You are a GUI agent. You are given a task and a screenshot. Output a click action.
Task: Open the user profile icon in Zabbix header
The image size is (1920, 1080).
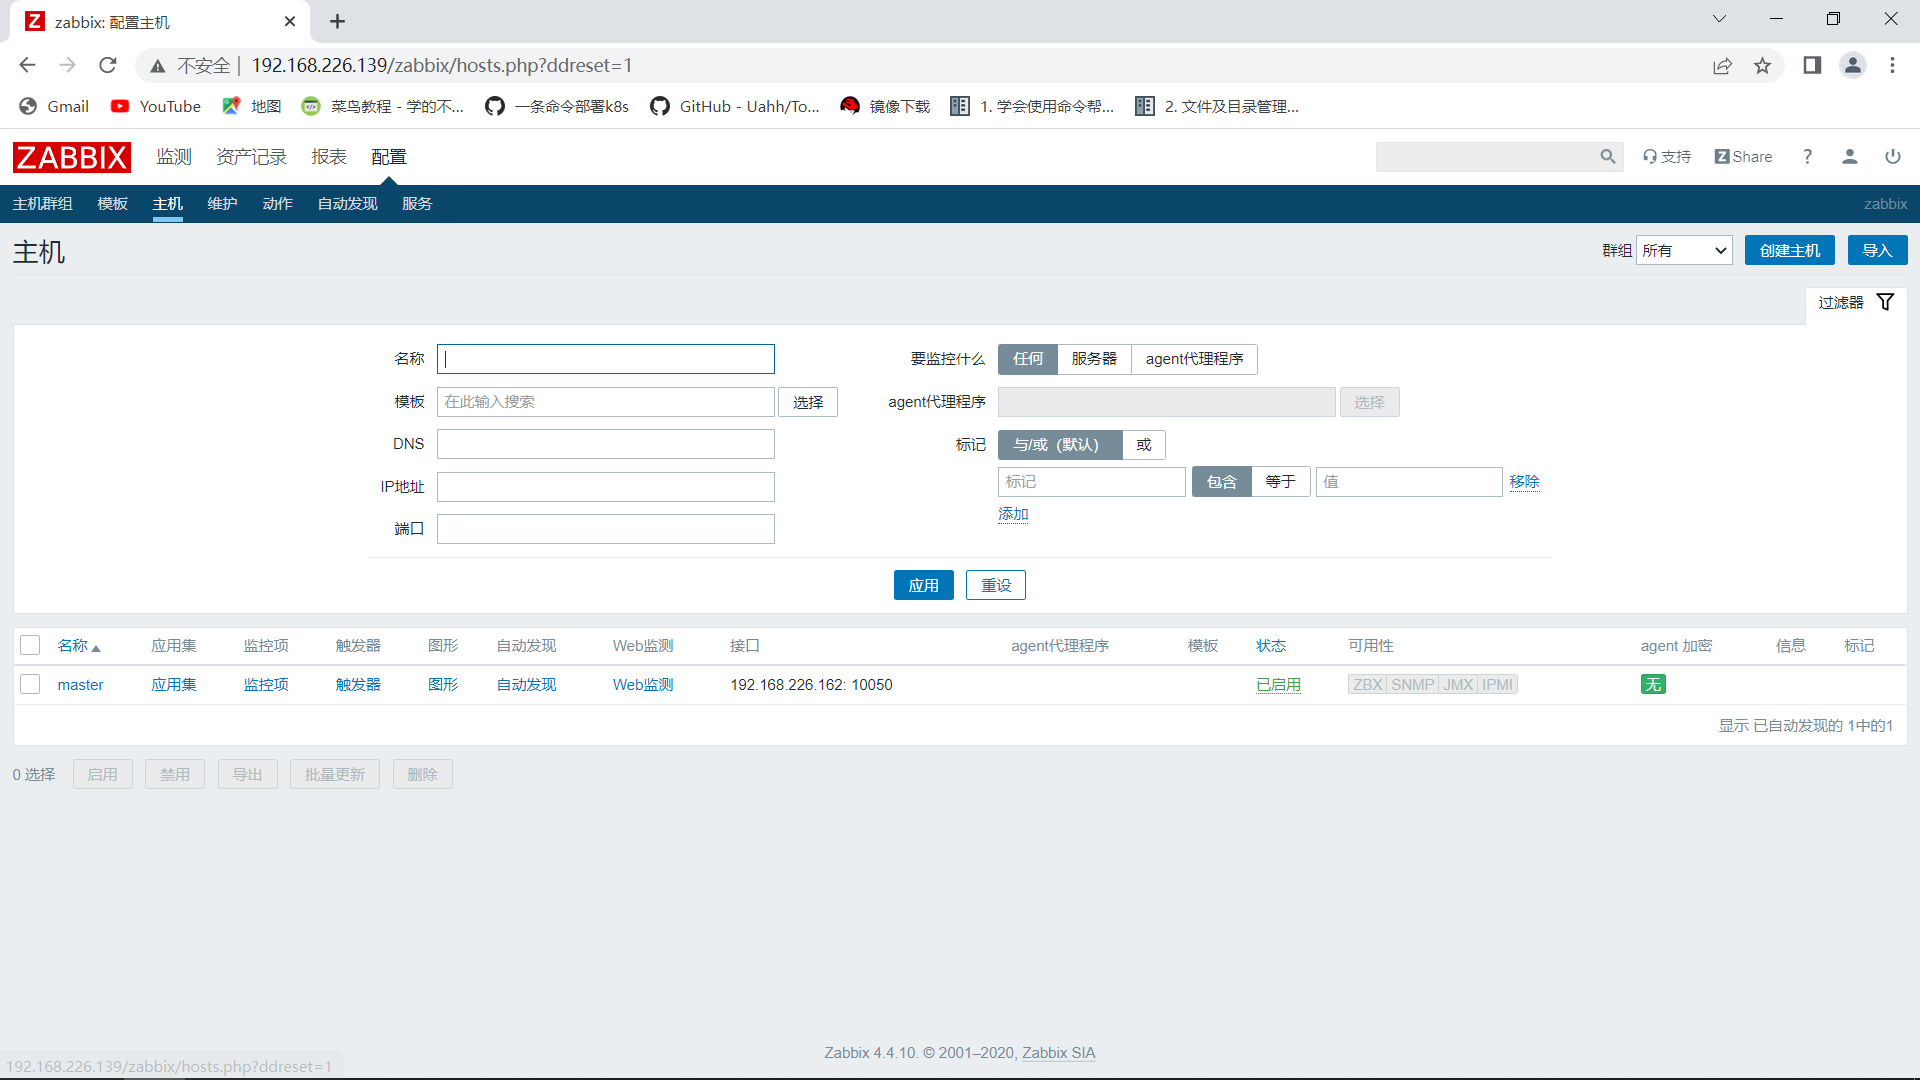coord(1849,157)
